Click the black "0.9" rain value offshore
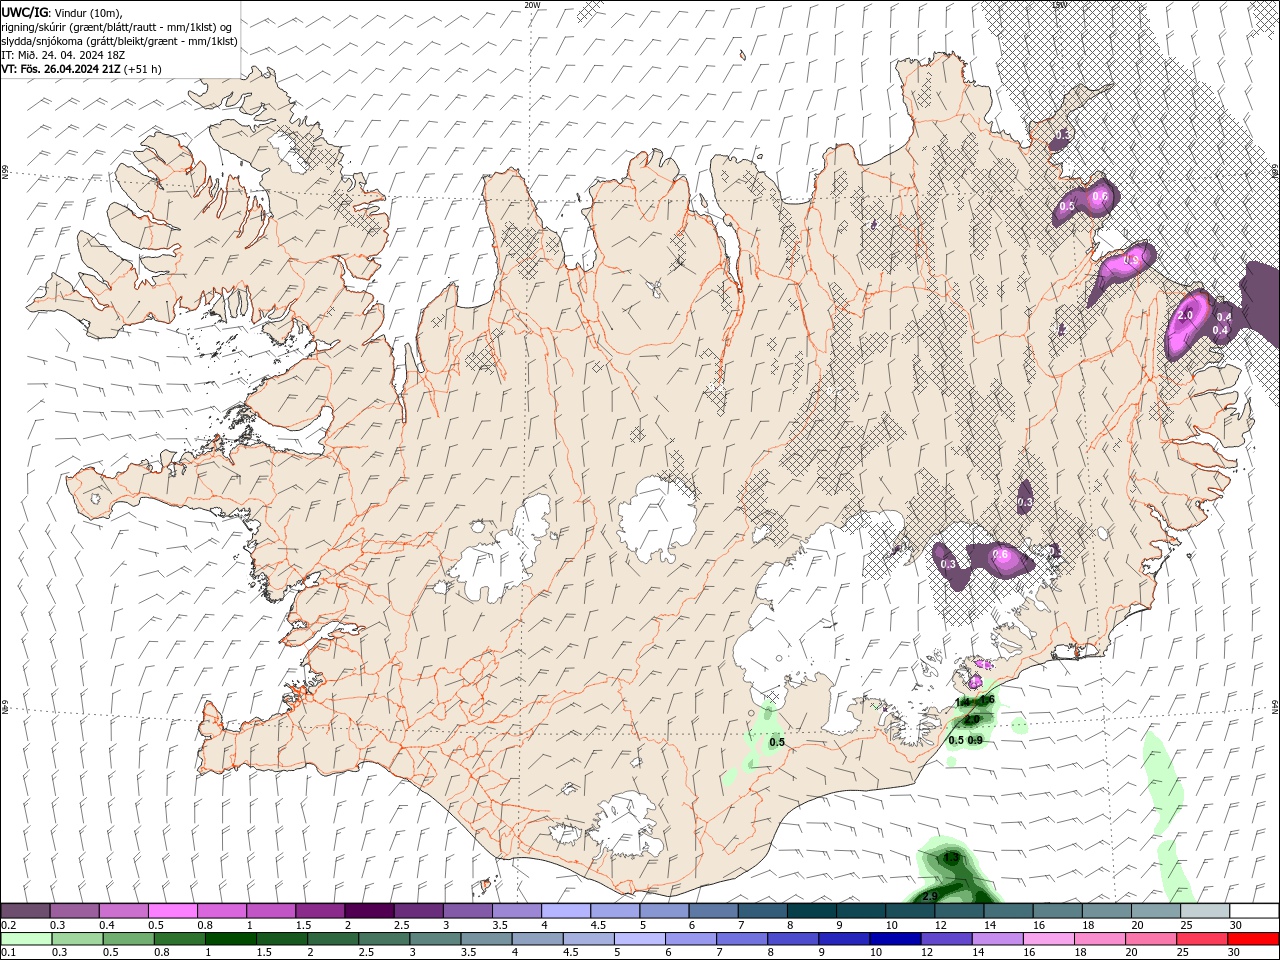This screenshot has width=1280, height=960. pos(976,740)
